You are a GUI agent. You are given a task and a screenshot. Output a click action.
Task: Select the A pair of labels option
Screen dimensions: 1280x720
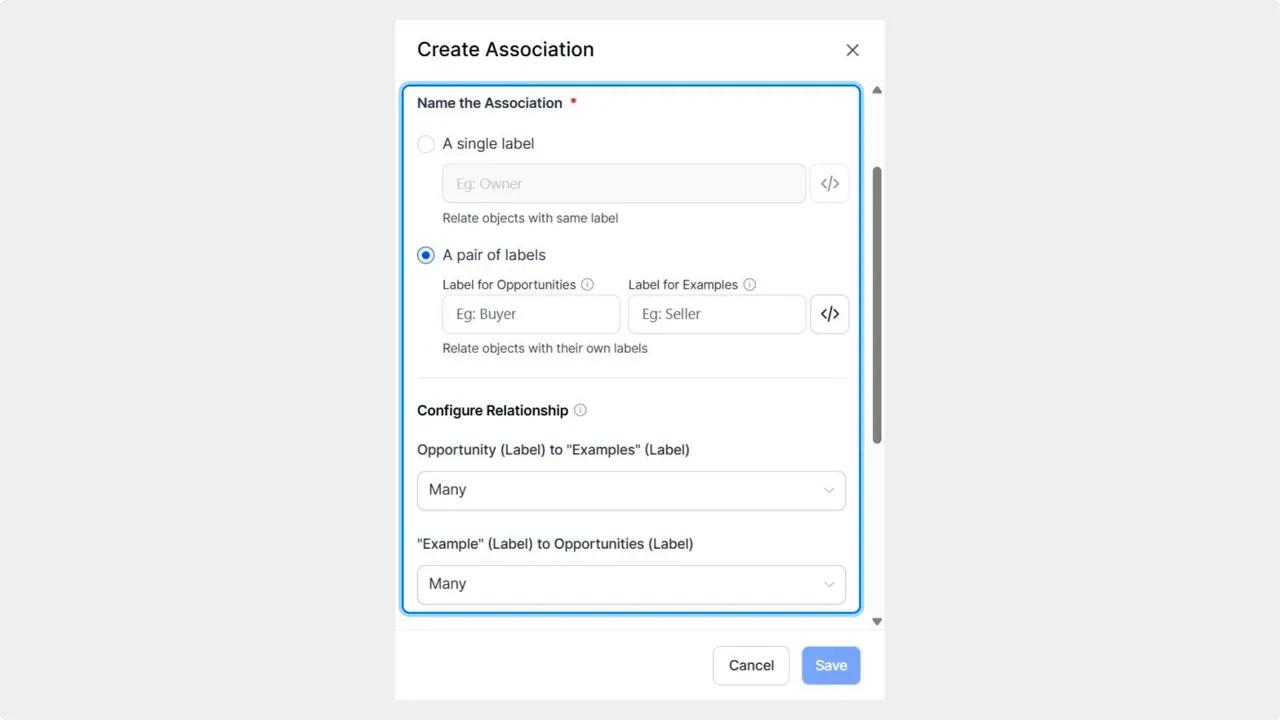click(x=426, y=255)
